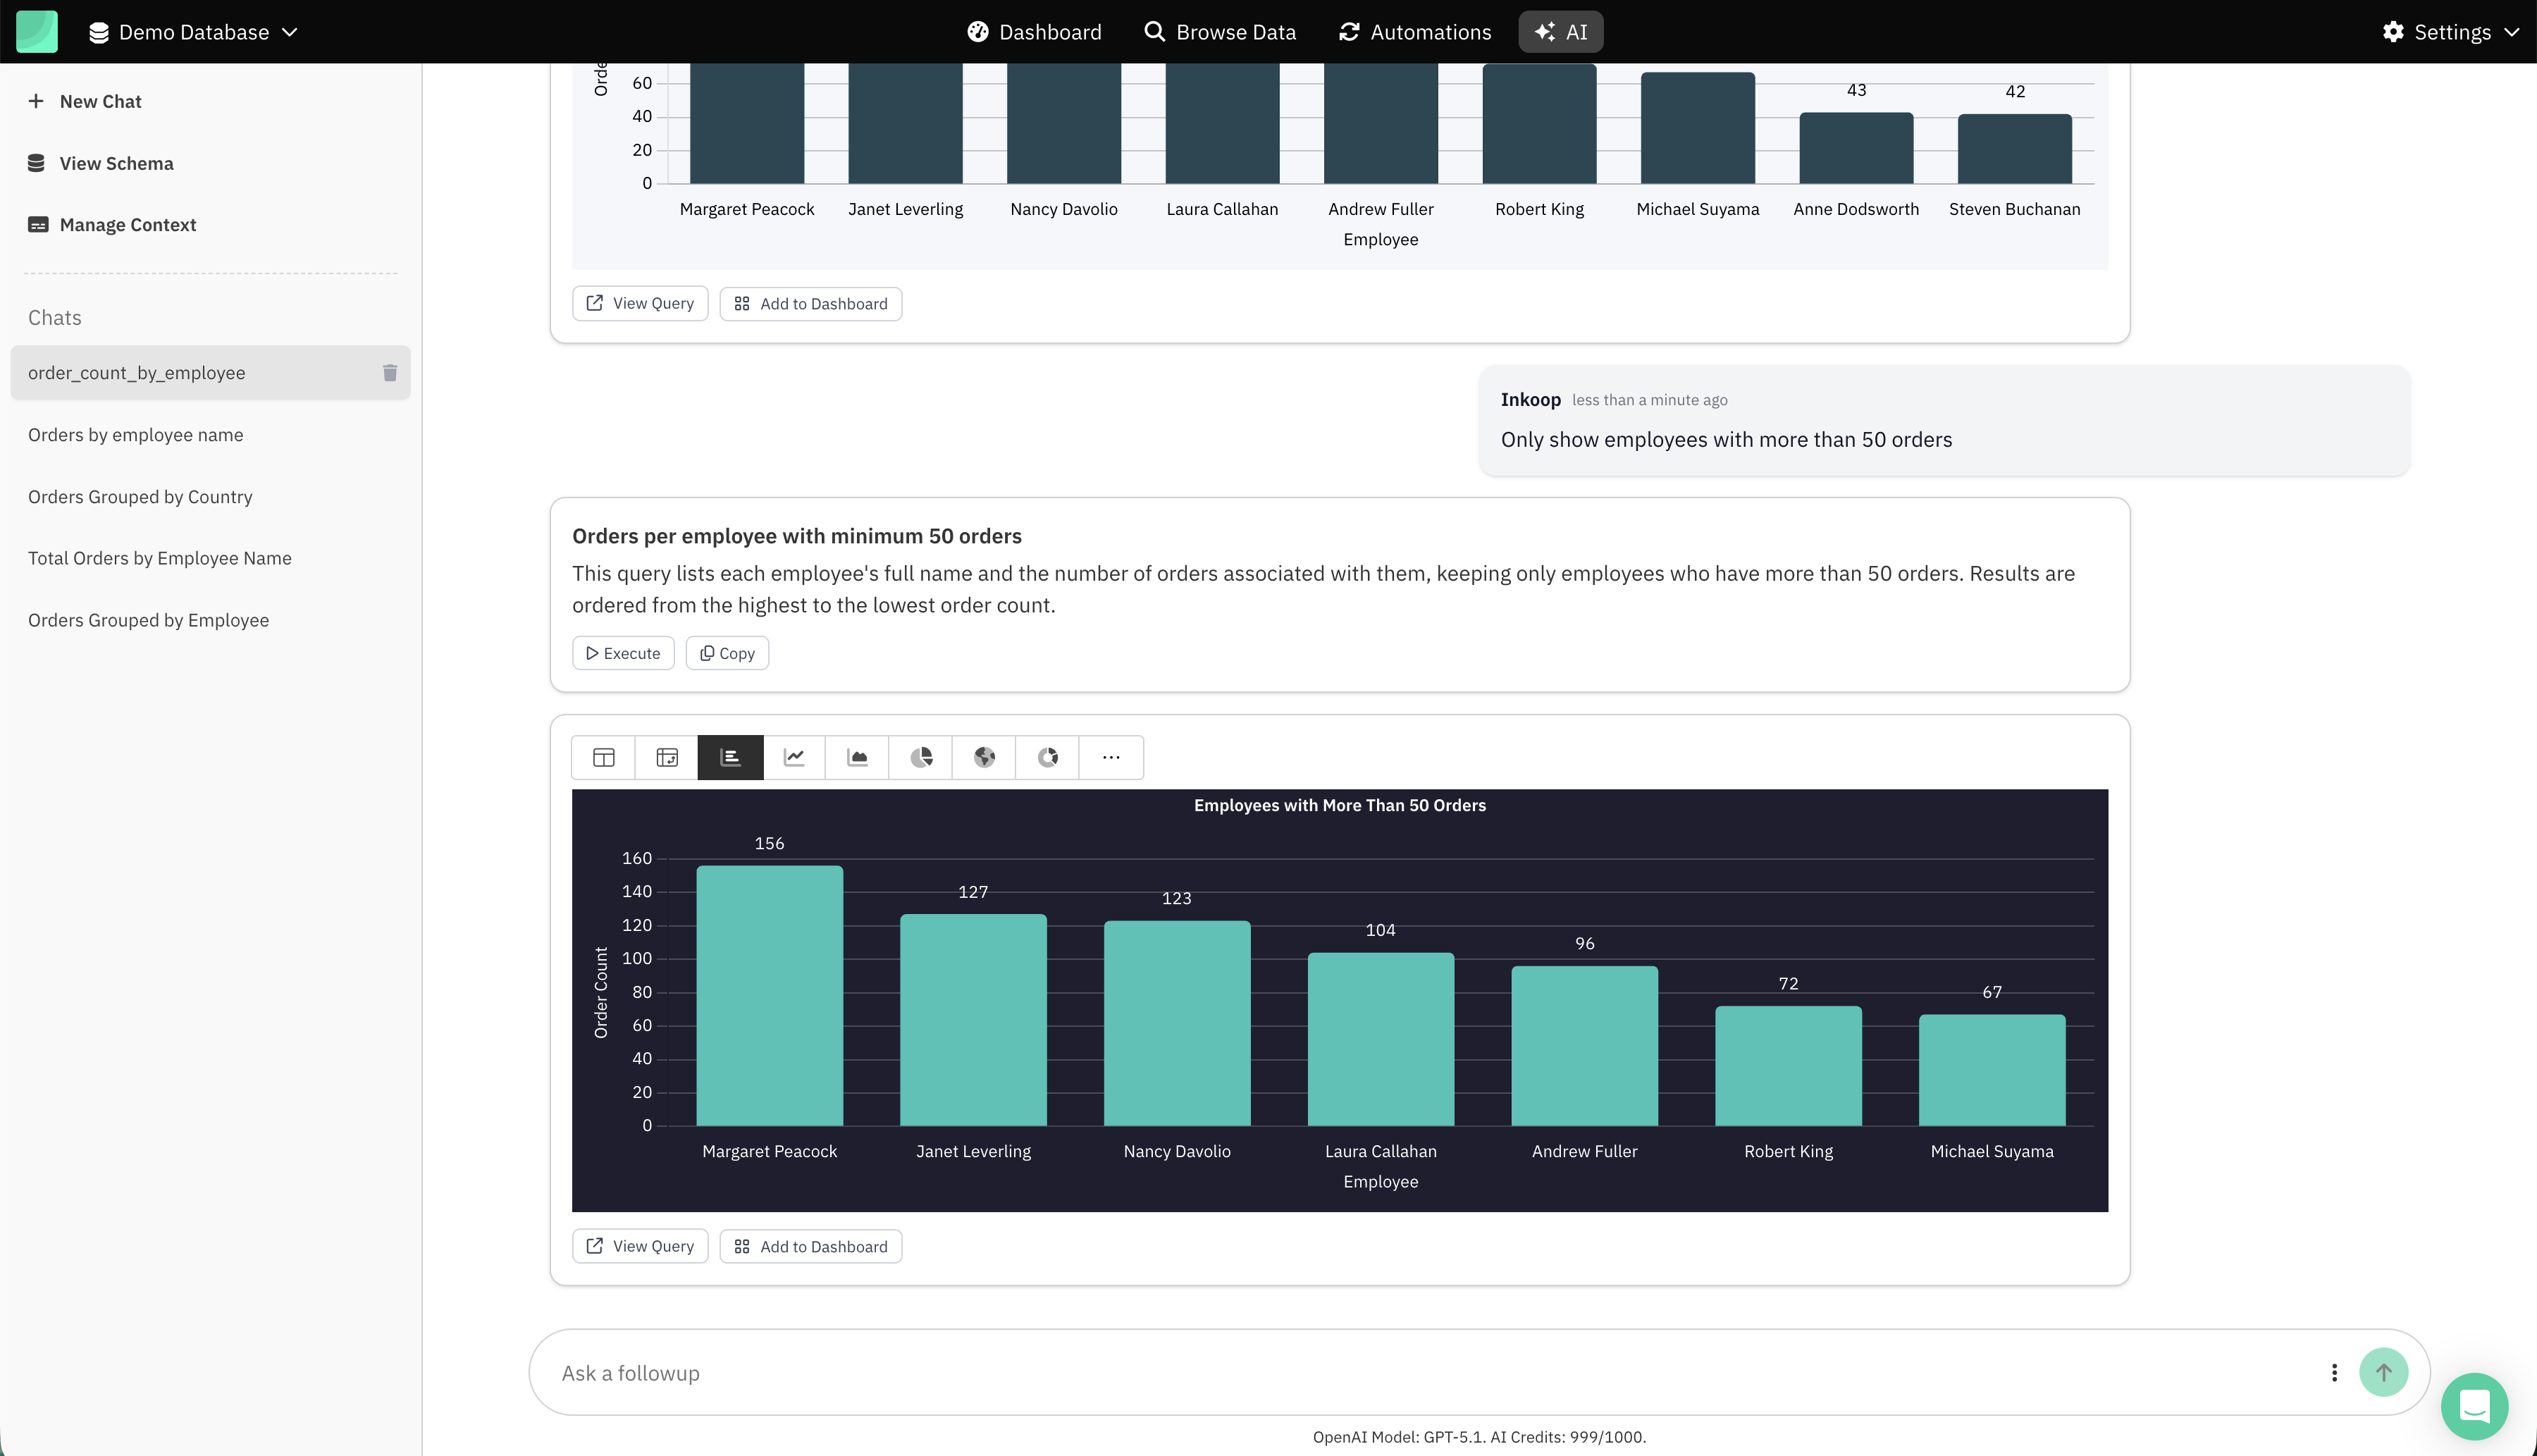Expand more chart types ellipsis
The width and height of the screenshot is (2537, 1456).
coord(1111,757)
